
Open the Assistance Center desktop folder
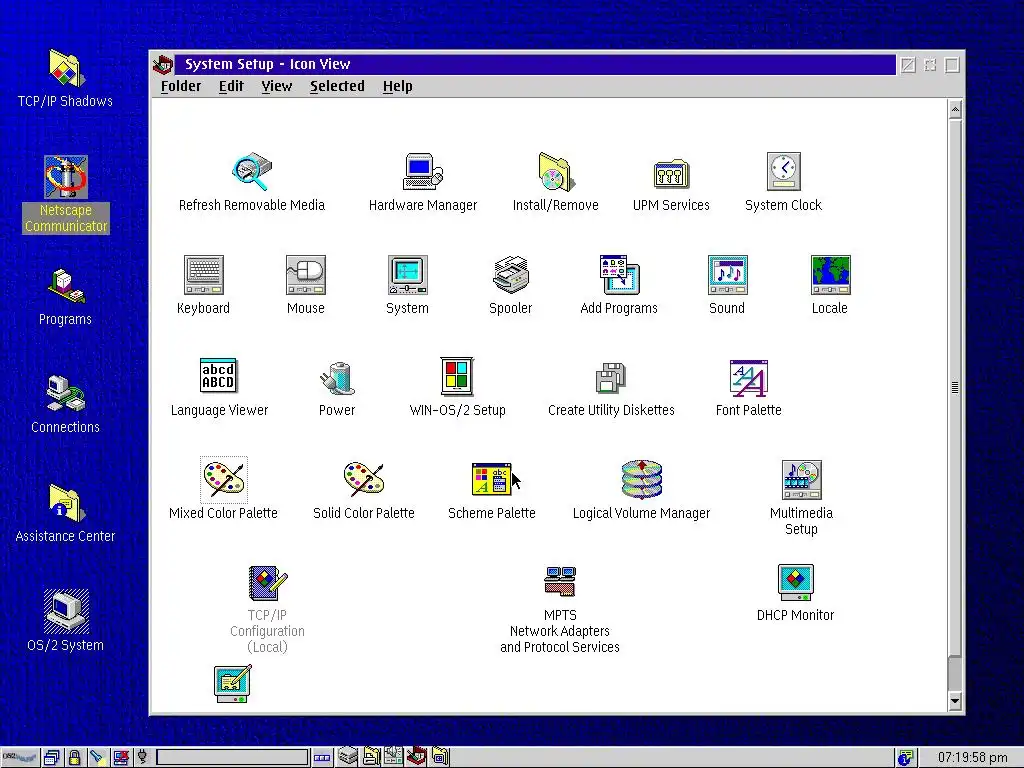65,503
